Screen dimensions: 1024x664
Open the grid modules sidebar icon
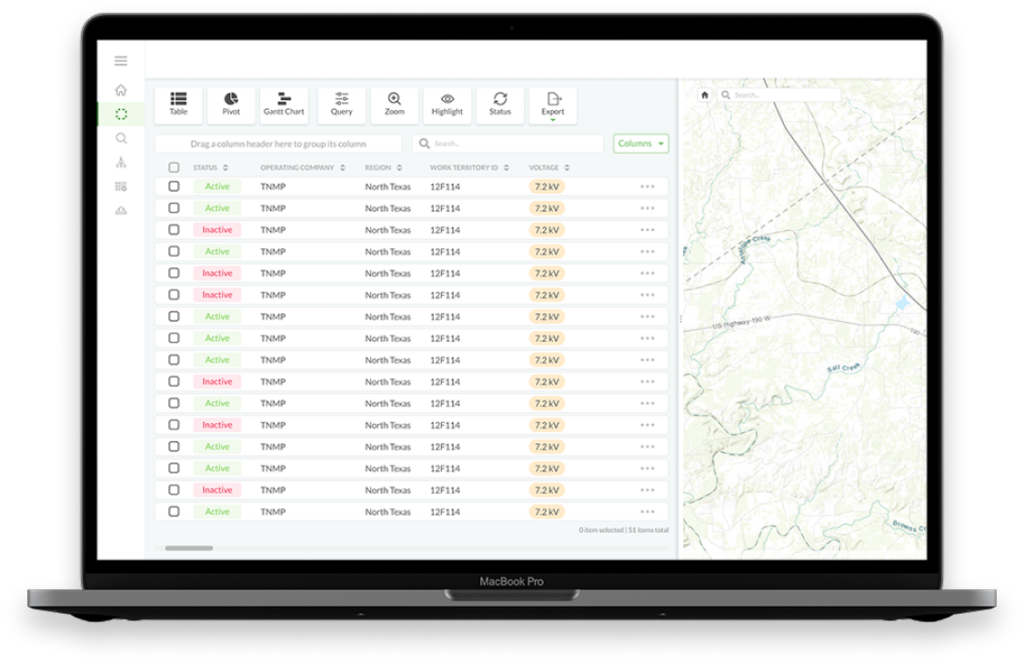click(121, 187)
